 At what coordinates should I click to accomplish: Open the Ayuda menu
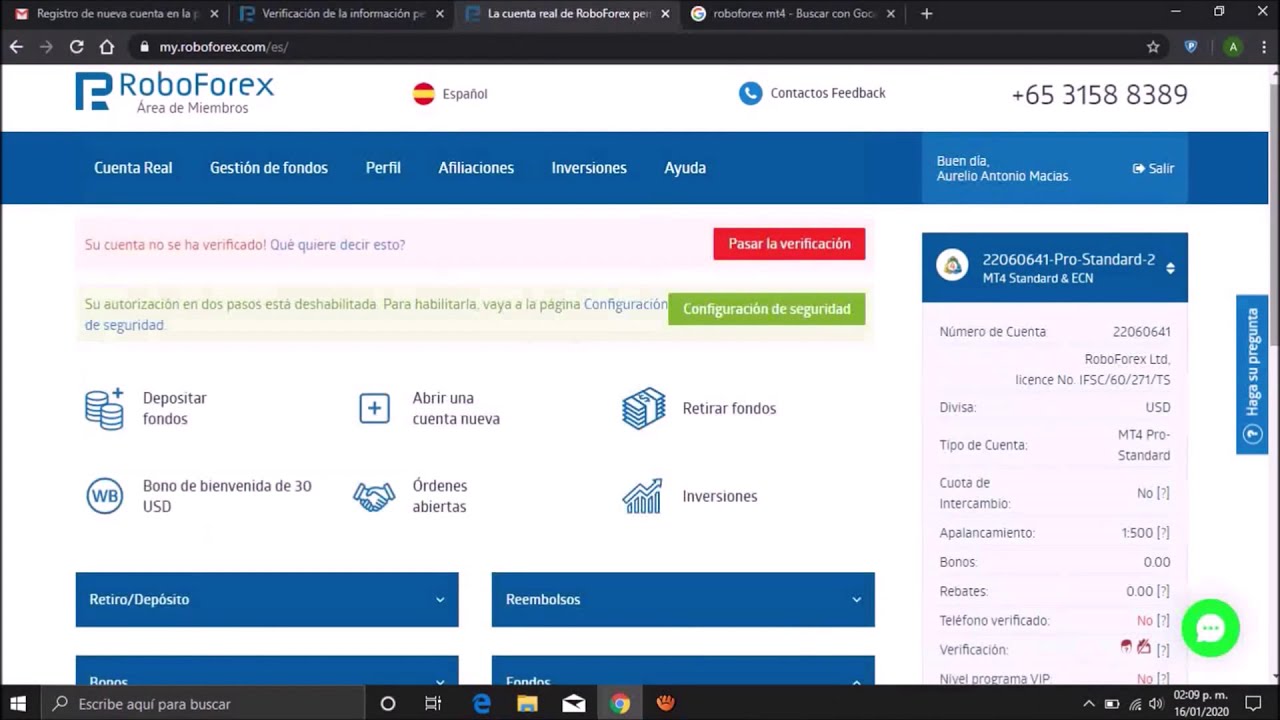[x=685, y=168]
